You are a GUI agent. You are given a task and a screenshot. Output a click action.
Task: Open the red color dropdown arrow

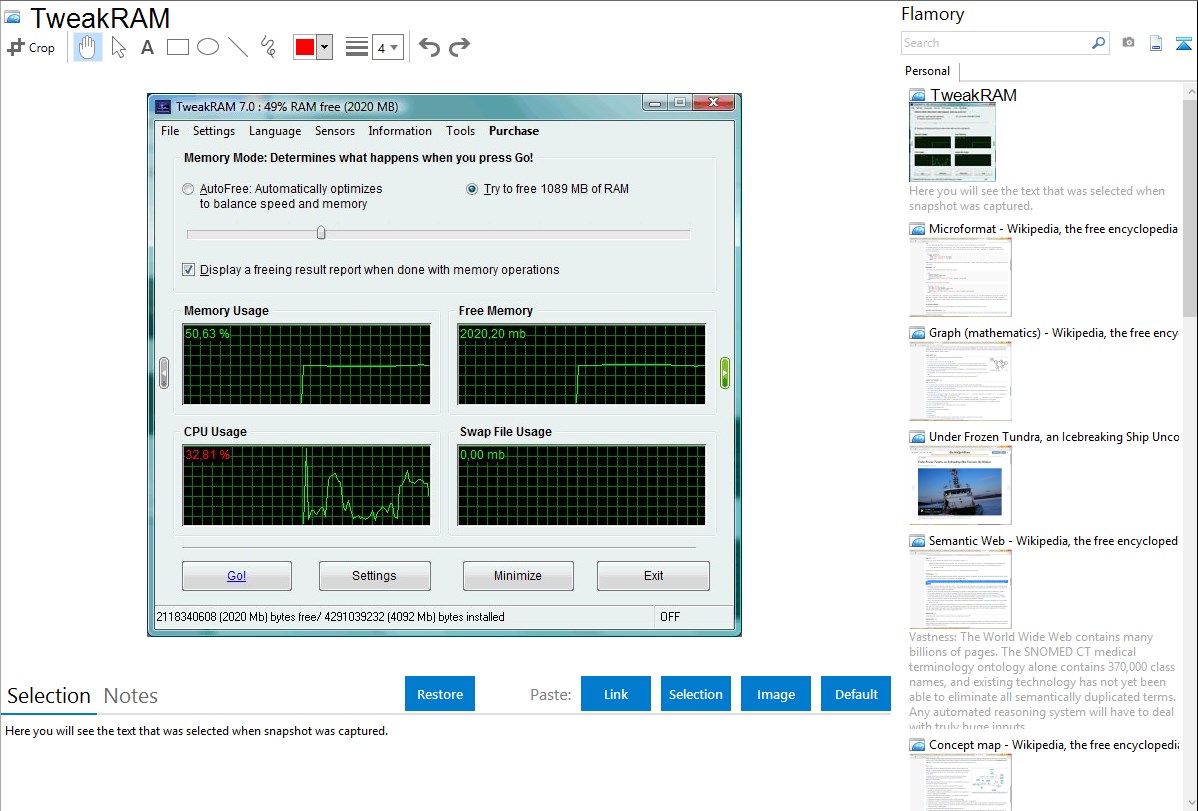[x=324, y=47]
